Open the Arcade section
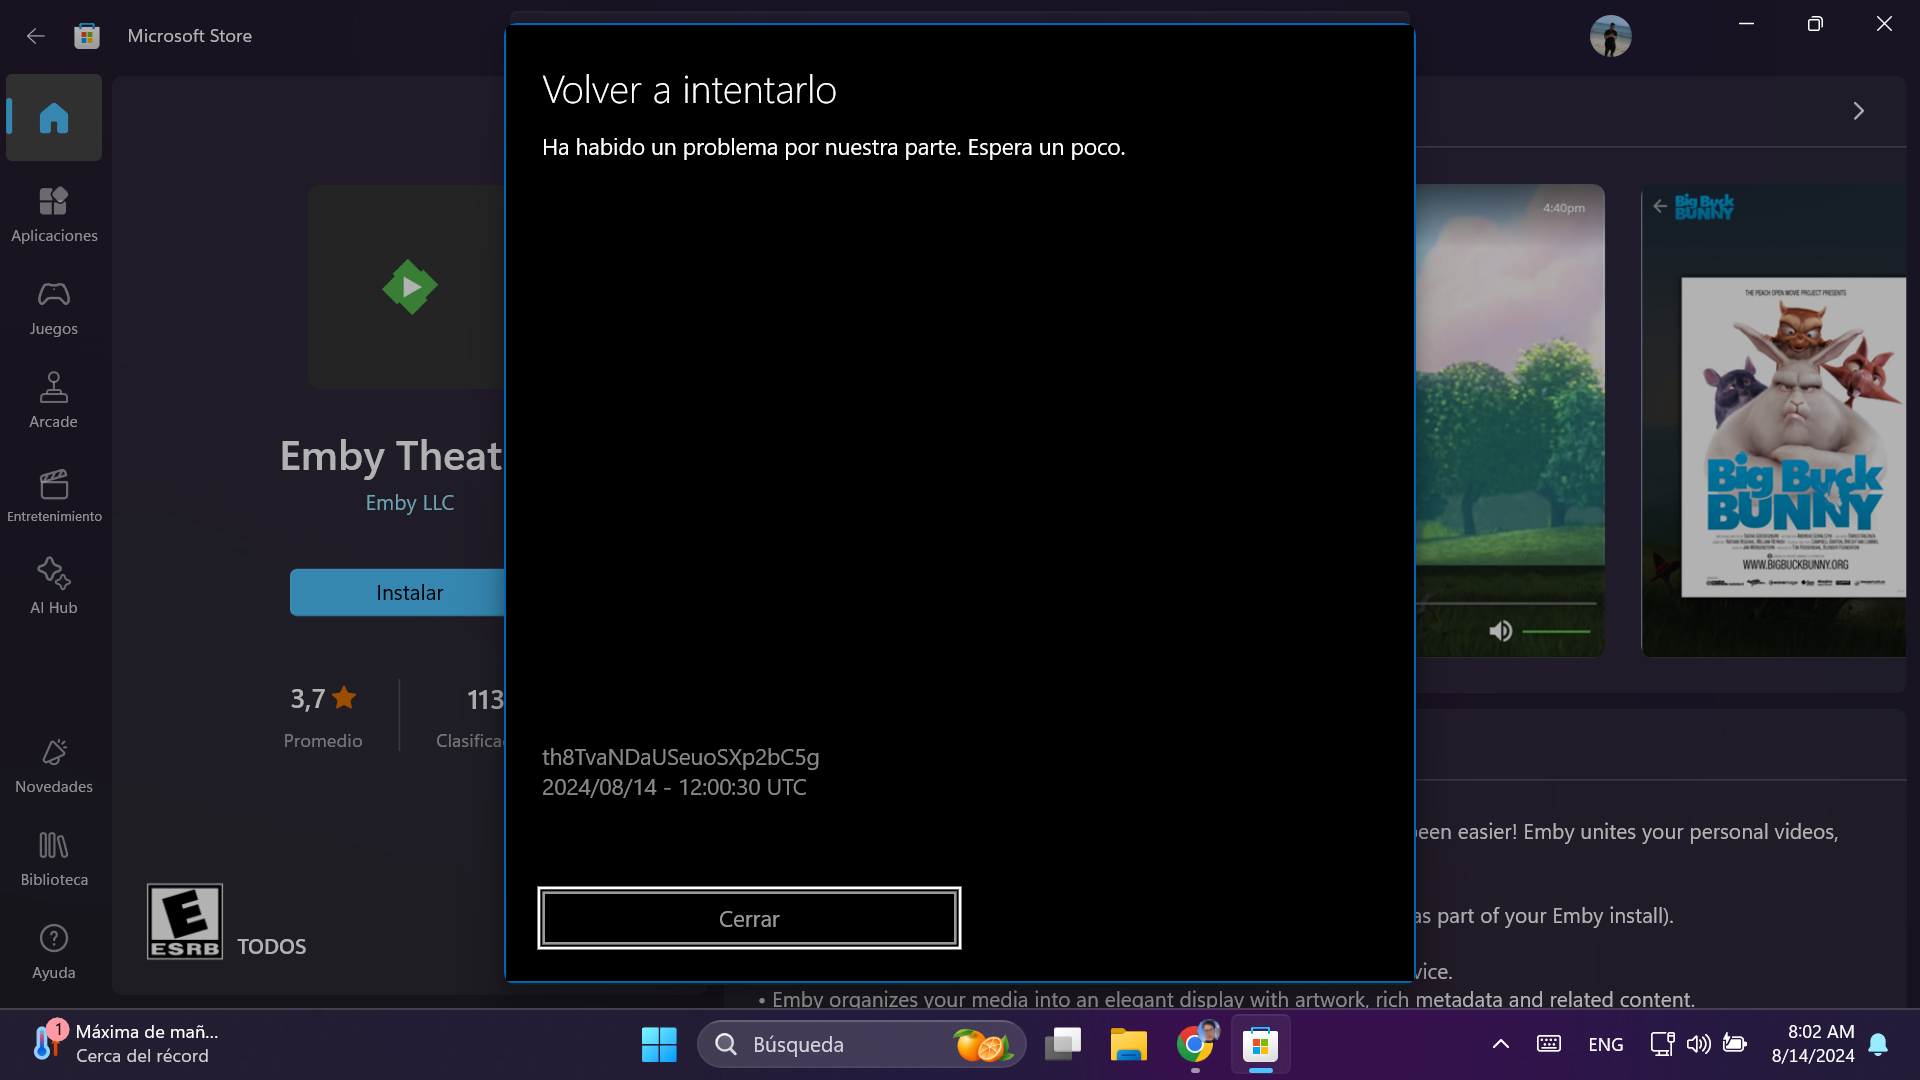 pyautogui.click(x=54, y=400)
